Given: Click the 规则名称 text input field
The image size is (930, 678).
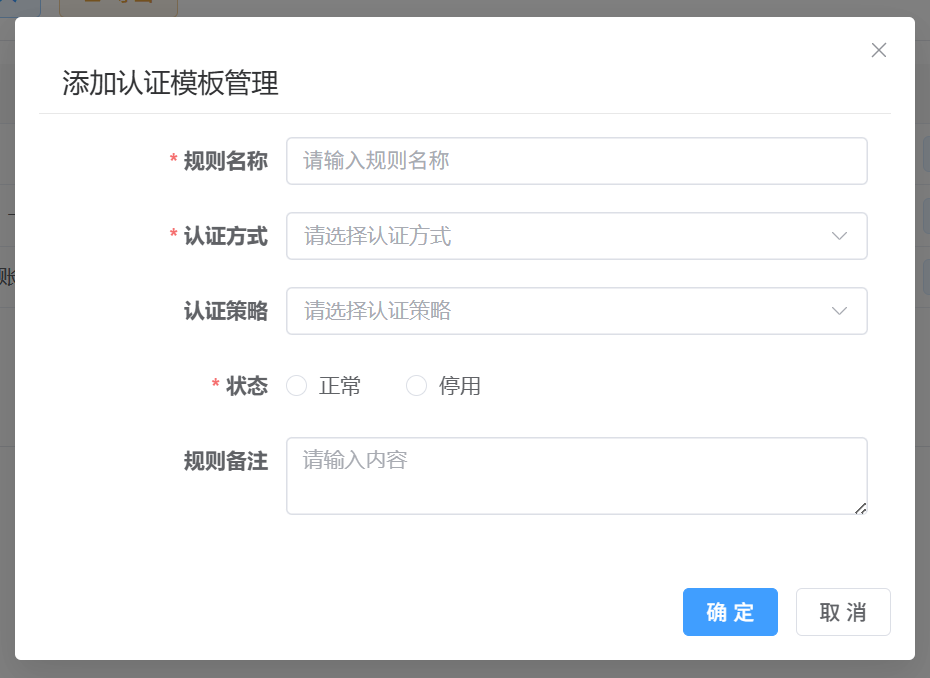Looking at the screenshot, I should pos(576,161).
